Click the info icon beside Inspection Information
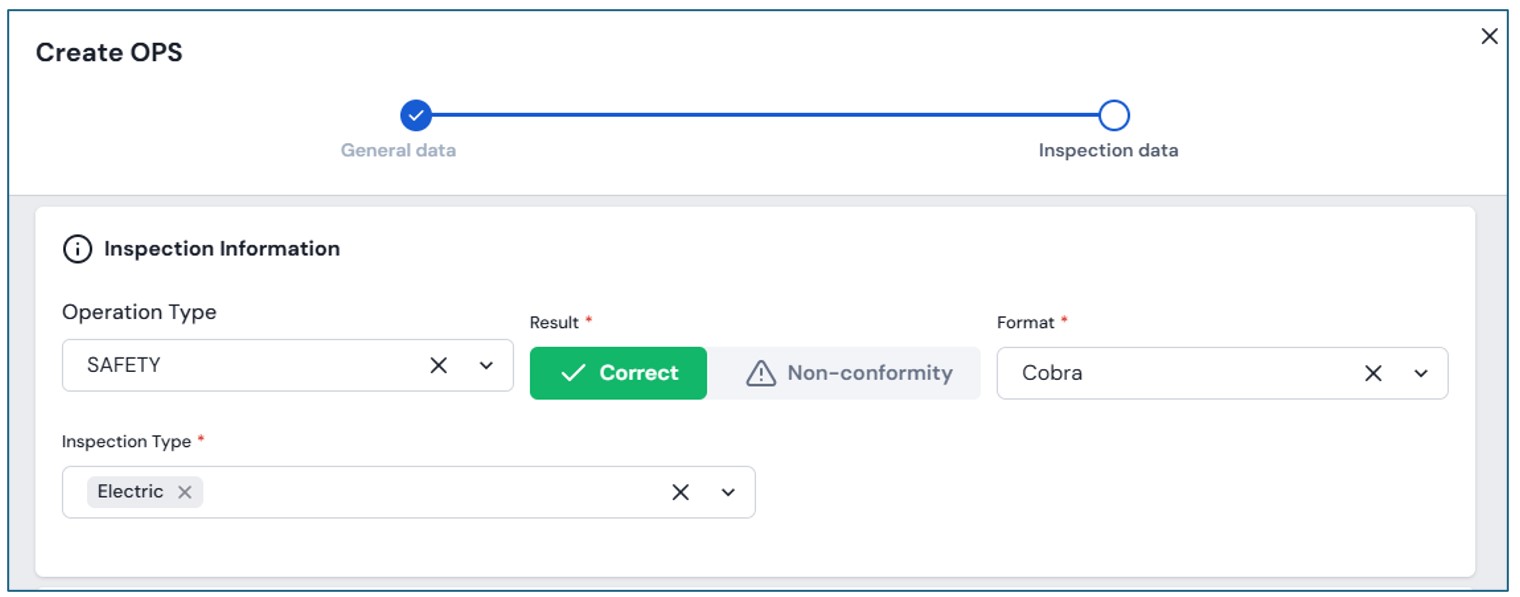 (x=77, y=249)
